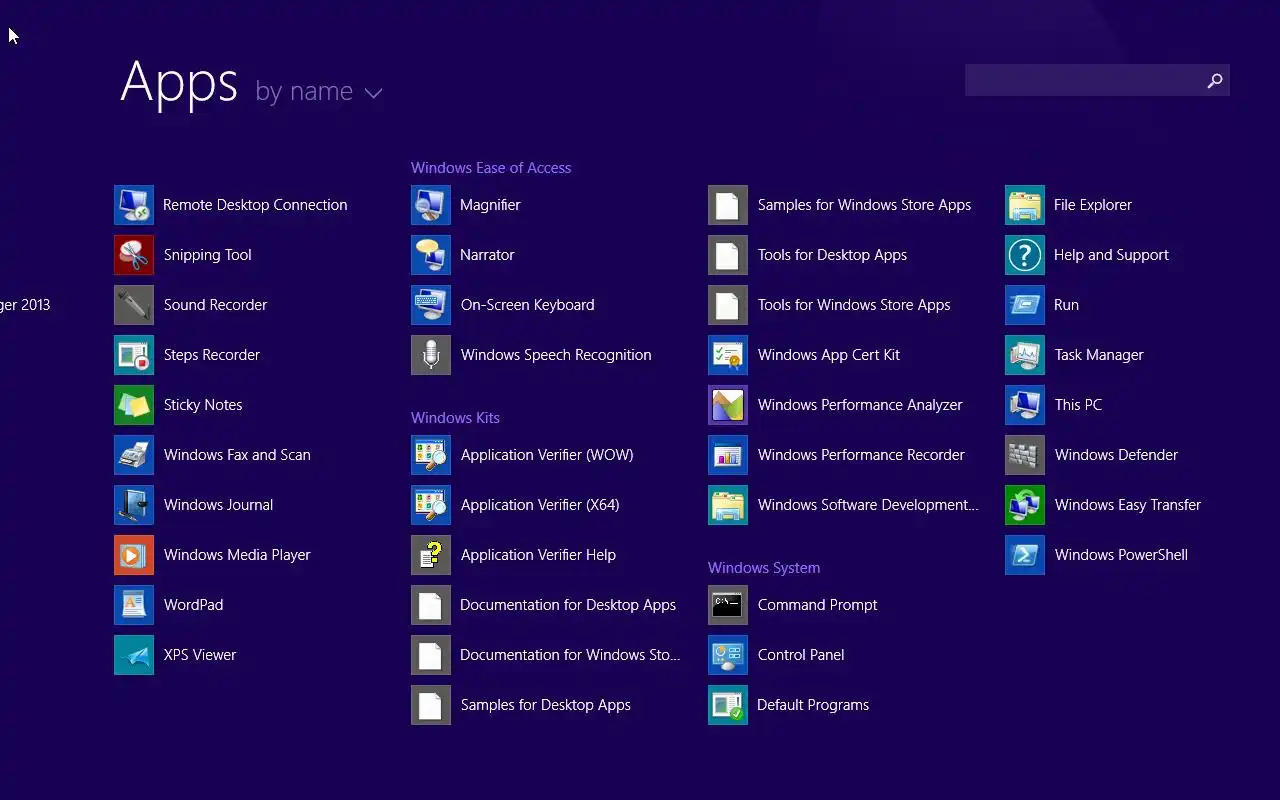Open Application Verifier (X64) icon
1280x800 pixels.
click(x=431, y=505)
